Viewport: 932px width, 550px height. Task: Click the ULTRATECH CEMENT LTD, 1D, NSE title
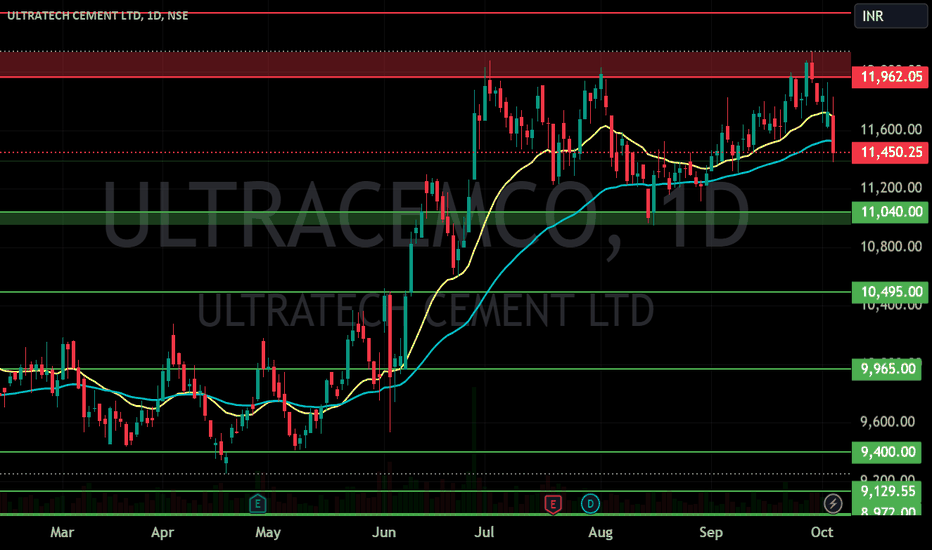(97, 16)
